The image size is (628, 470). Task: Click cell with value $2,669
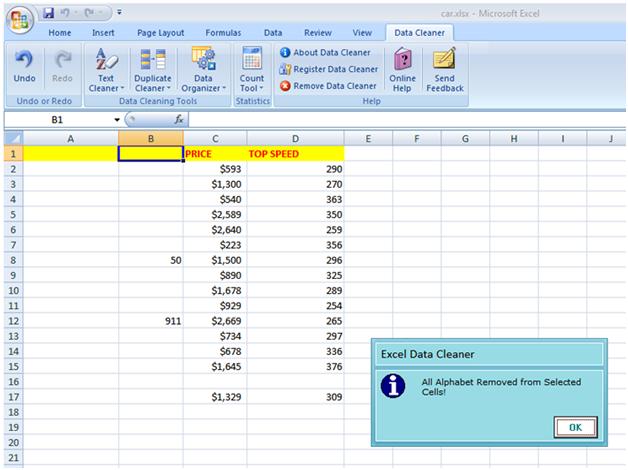[x=215, y=321]
